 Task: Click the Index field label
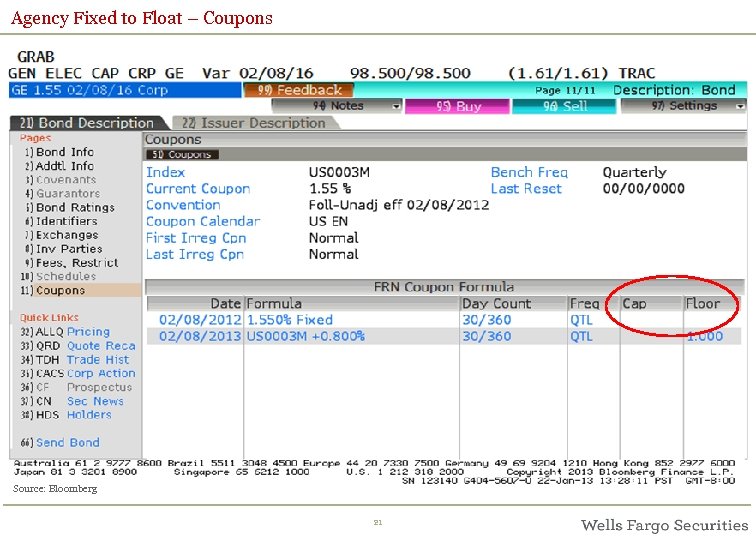(x=165, y=173)
